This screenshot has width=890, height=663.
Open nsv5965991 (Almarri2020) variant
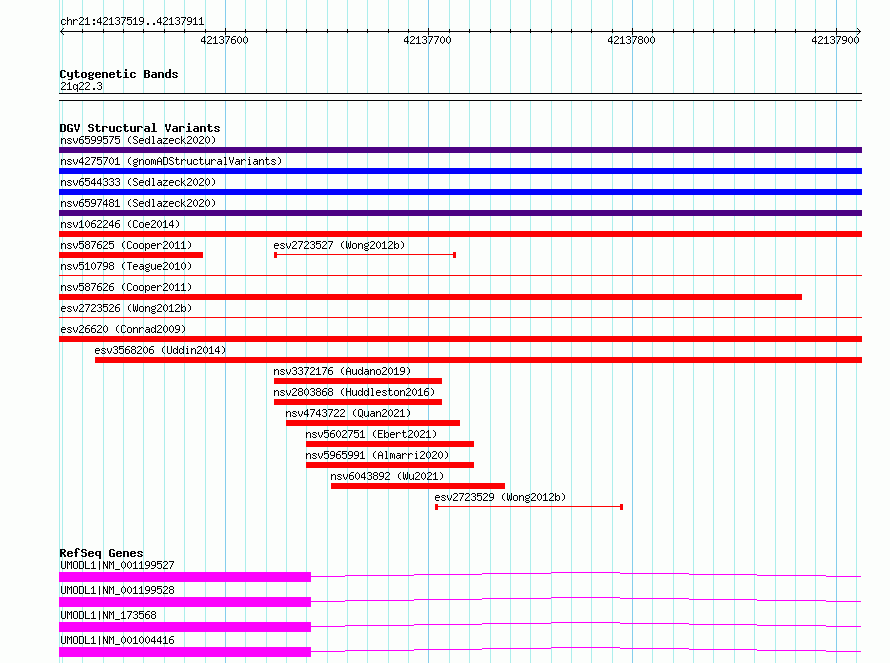pos(377,455)
